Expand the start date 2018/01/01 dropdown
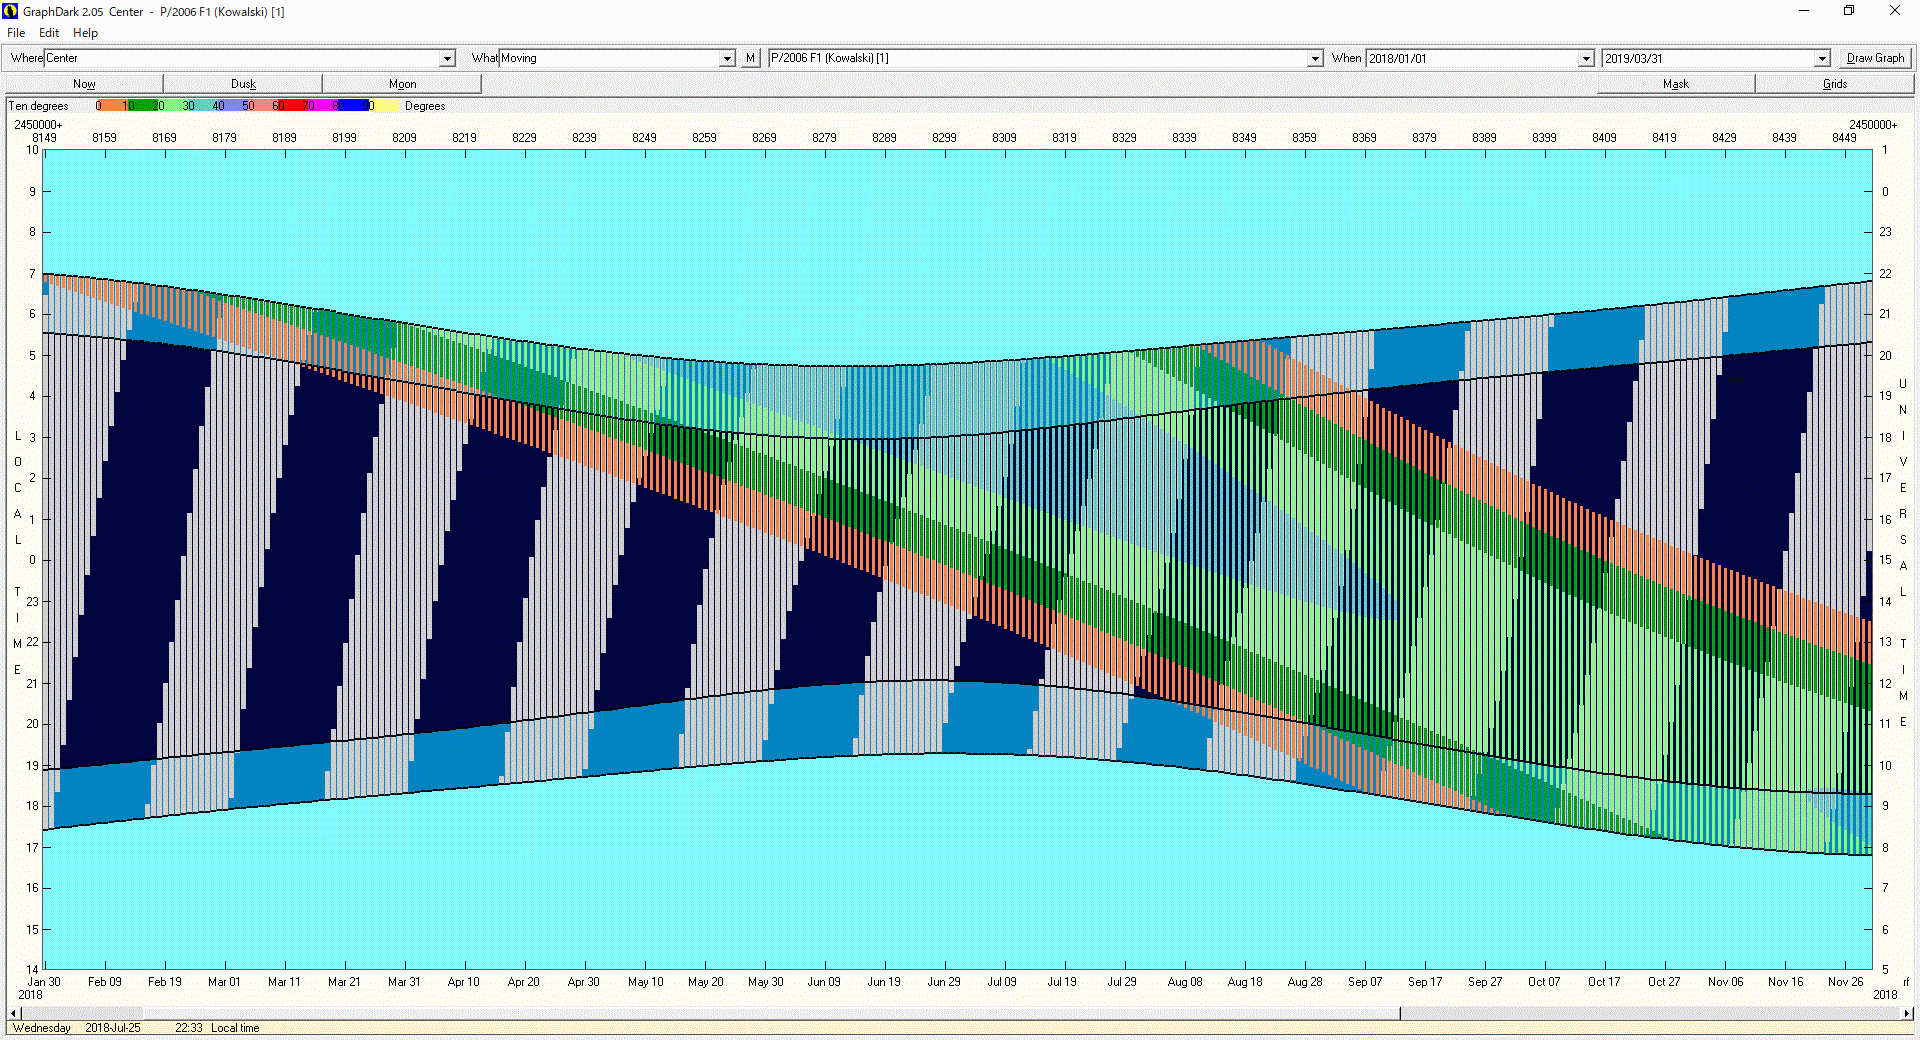Viewport: 1920px width, 1040px height. (1586, 59)
